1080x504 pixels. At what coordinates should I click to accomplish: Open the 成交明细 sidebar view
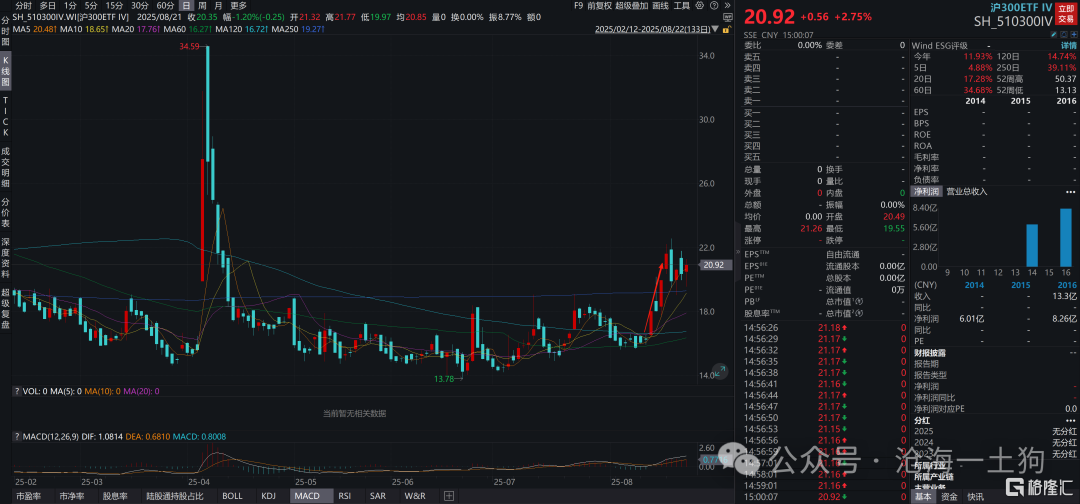pos(6,167)
